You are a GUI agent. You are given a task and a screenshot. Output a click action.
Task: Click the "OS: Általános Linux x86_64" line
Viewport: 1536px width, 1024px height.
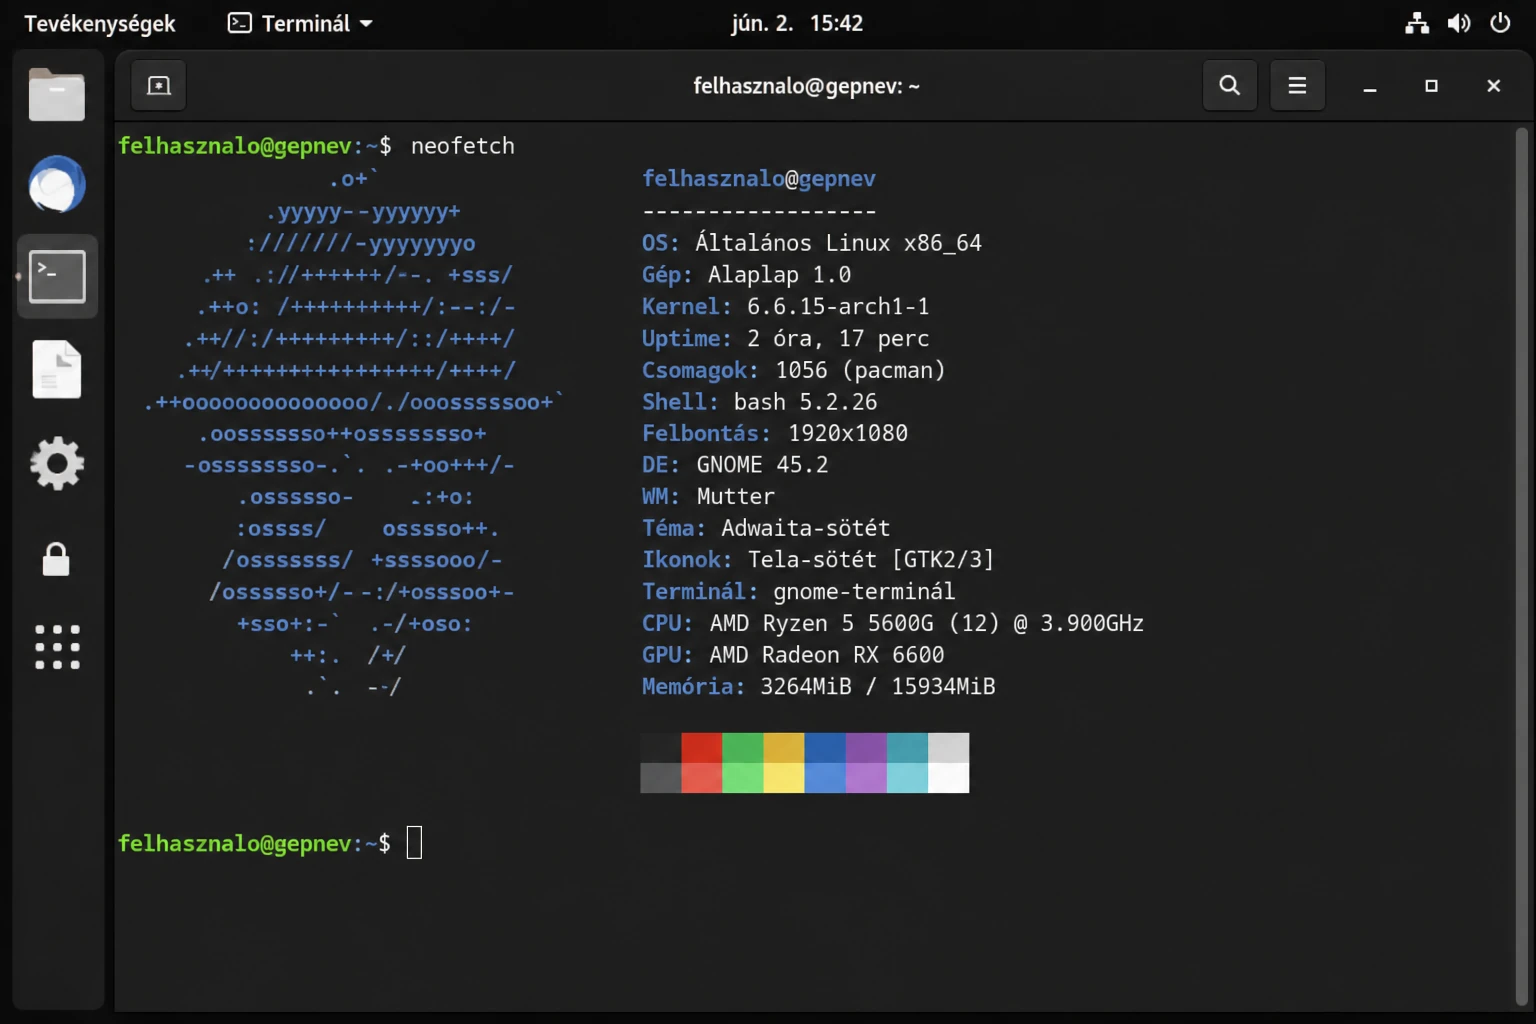point(812,243)
